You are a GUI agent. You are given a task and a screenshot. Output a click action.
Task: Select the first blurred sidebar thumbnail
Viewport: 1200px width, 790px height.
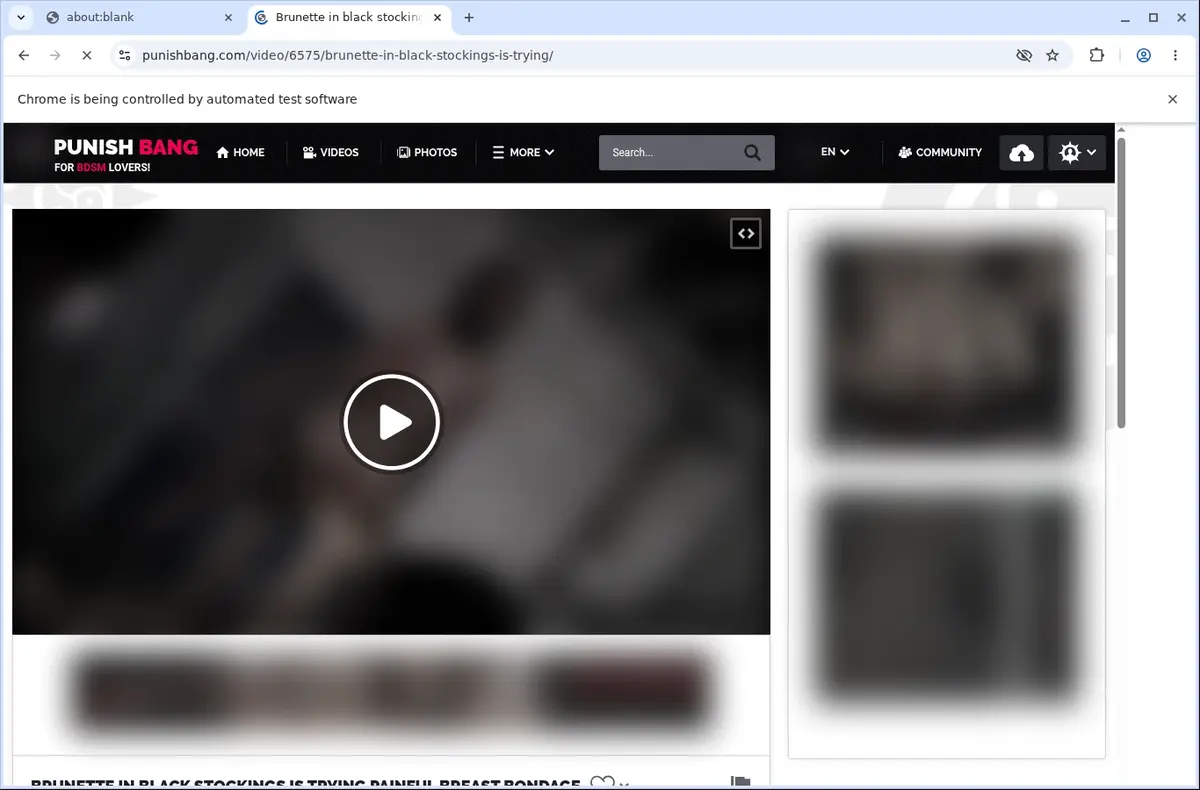pos(947,343)
